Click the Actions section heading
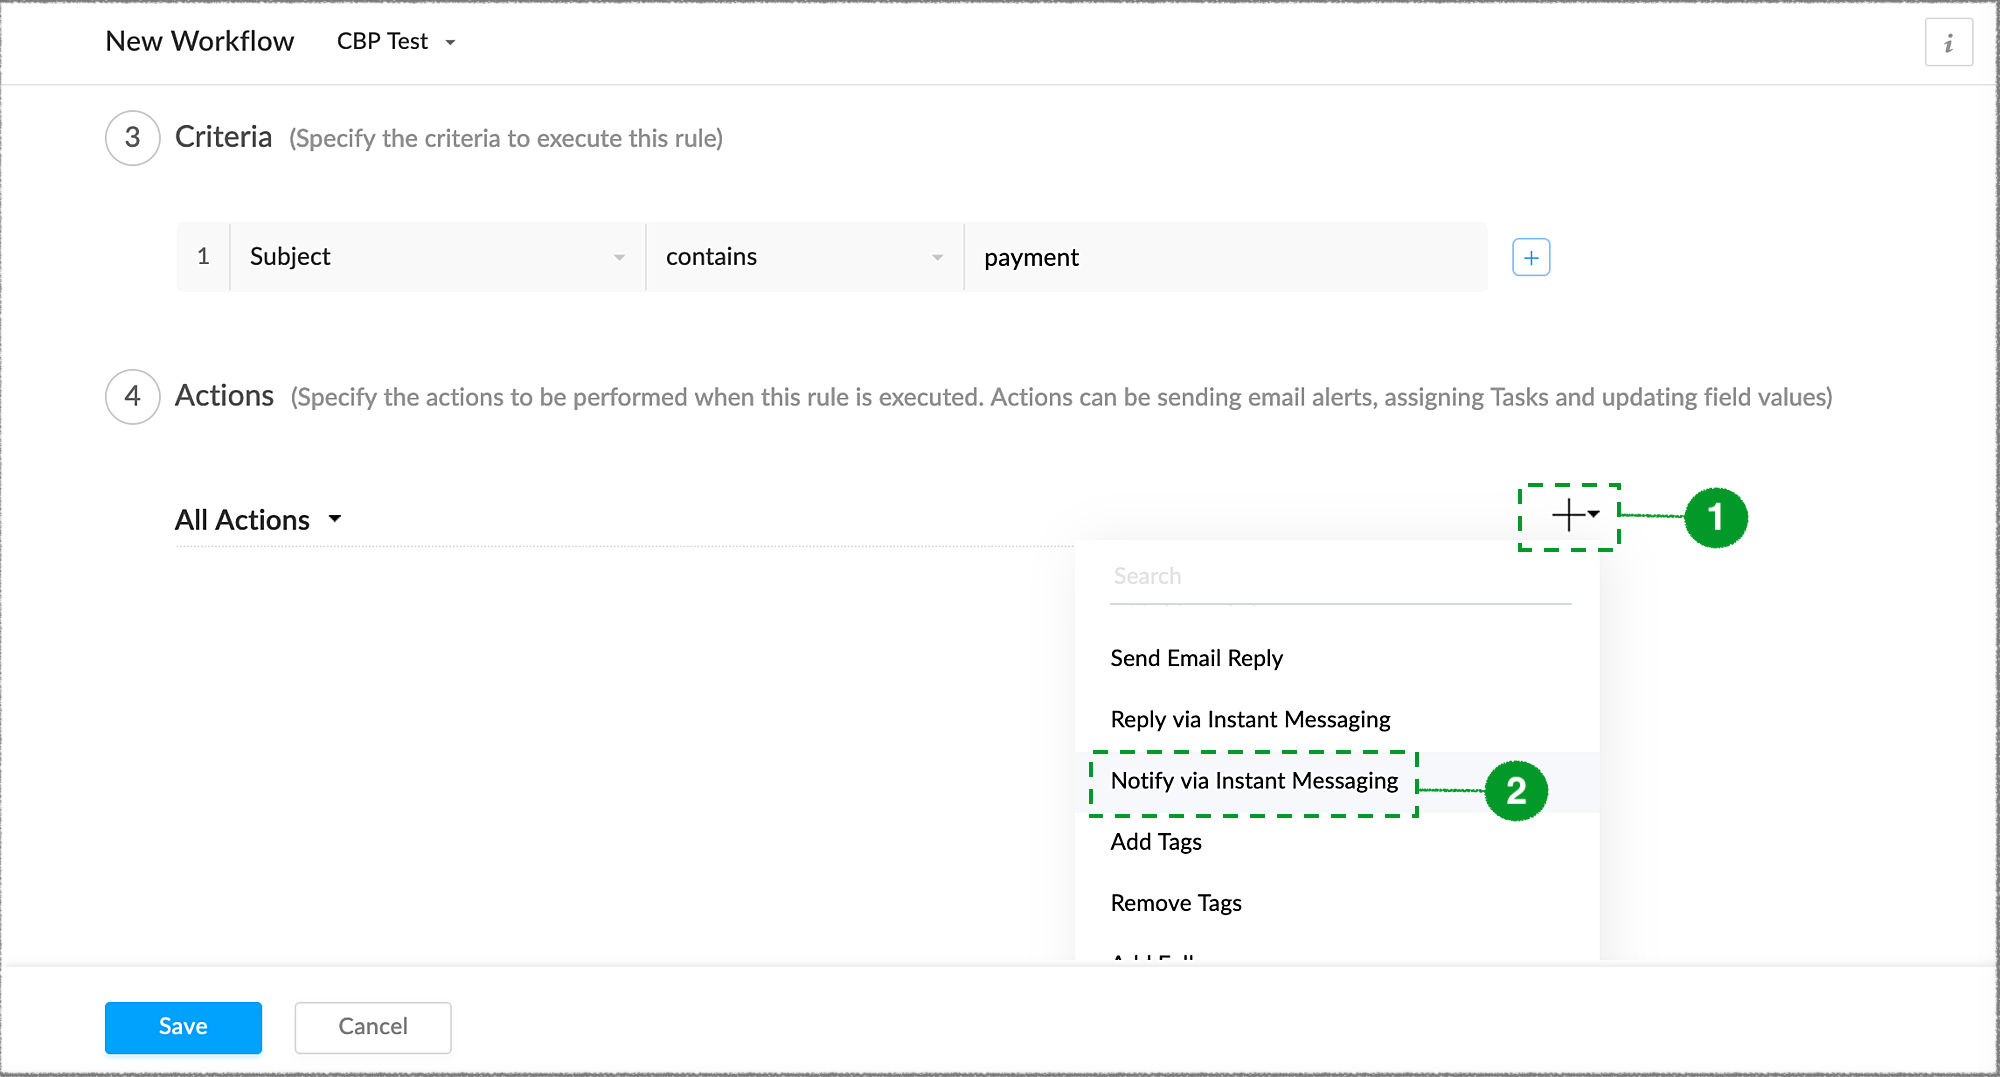 pyautogui.click(x=224, y=396)
